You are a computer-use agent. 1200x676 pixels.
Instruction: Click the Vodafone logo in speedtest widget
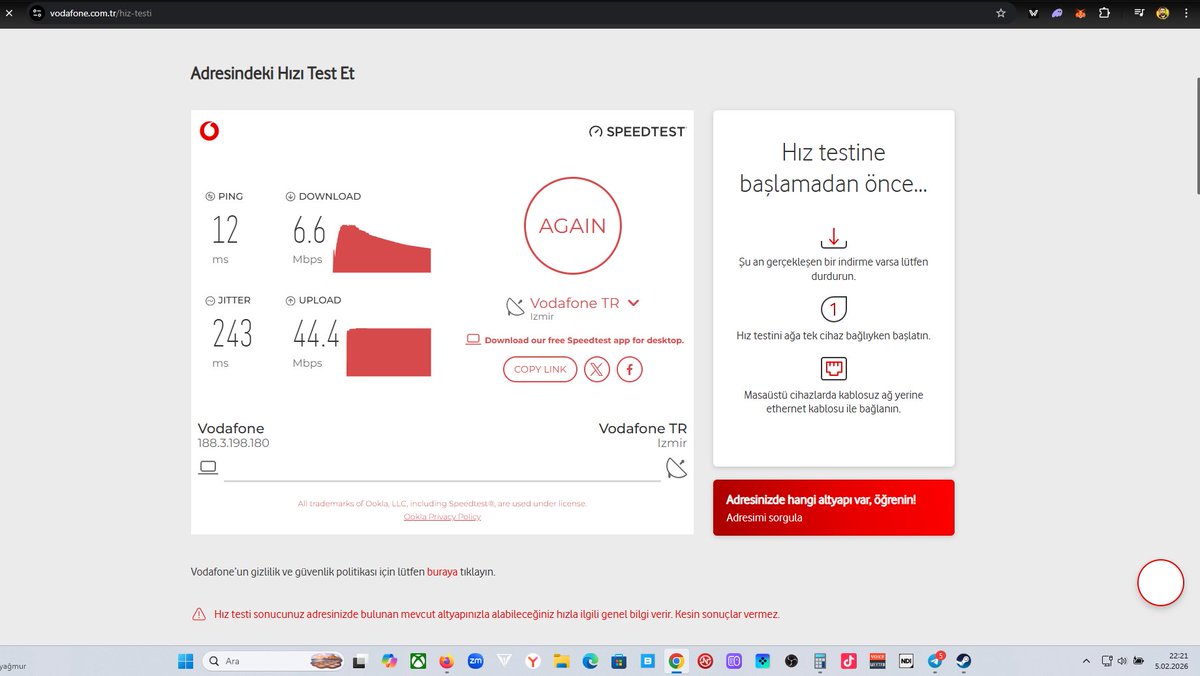(209, 131)
